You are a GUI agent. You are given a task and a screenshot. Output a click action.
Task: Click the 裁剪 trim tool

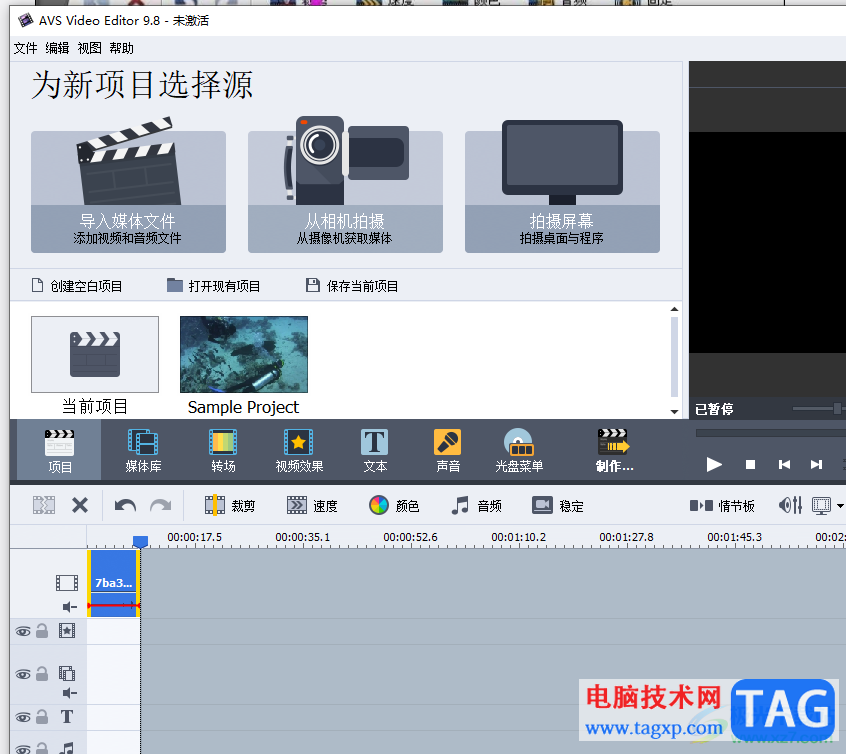tap(230, 505)
